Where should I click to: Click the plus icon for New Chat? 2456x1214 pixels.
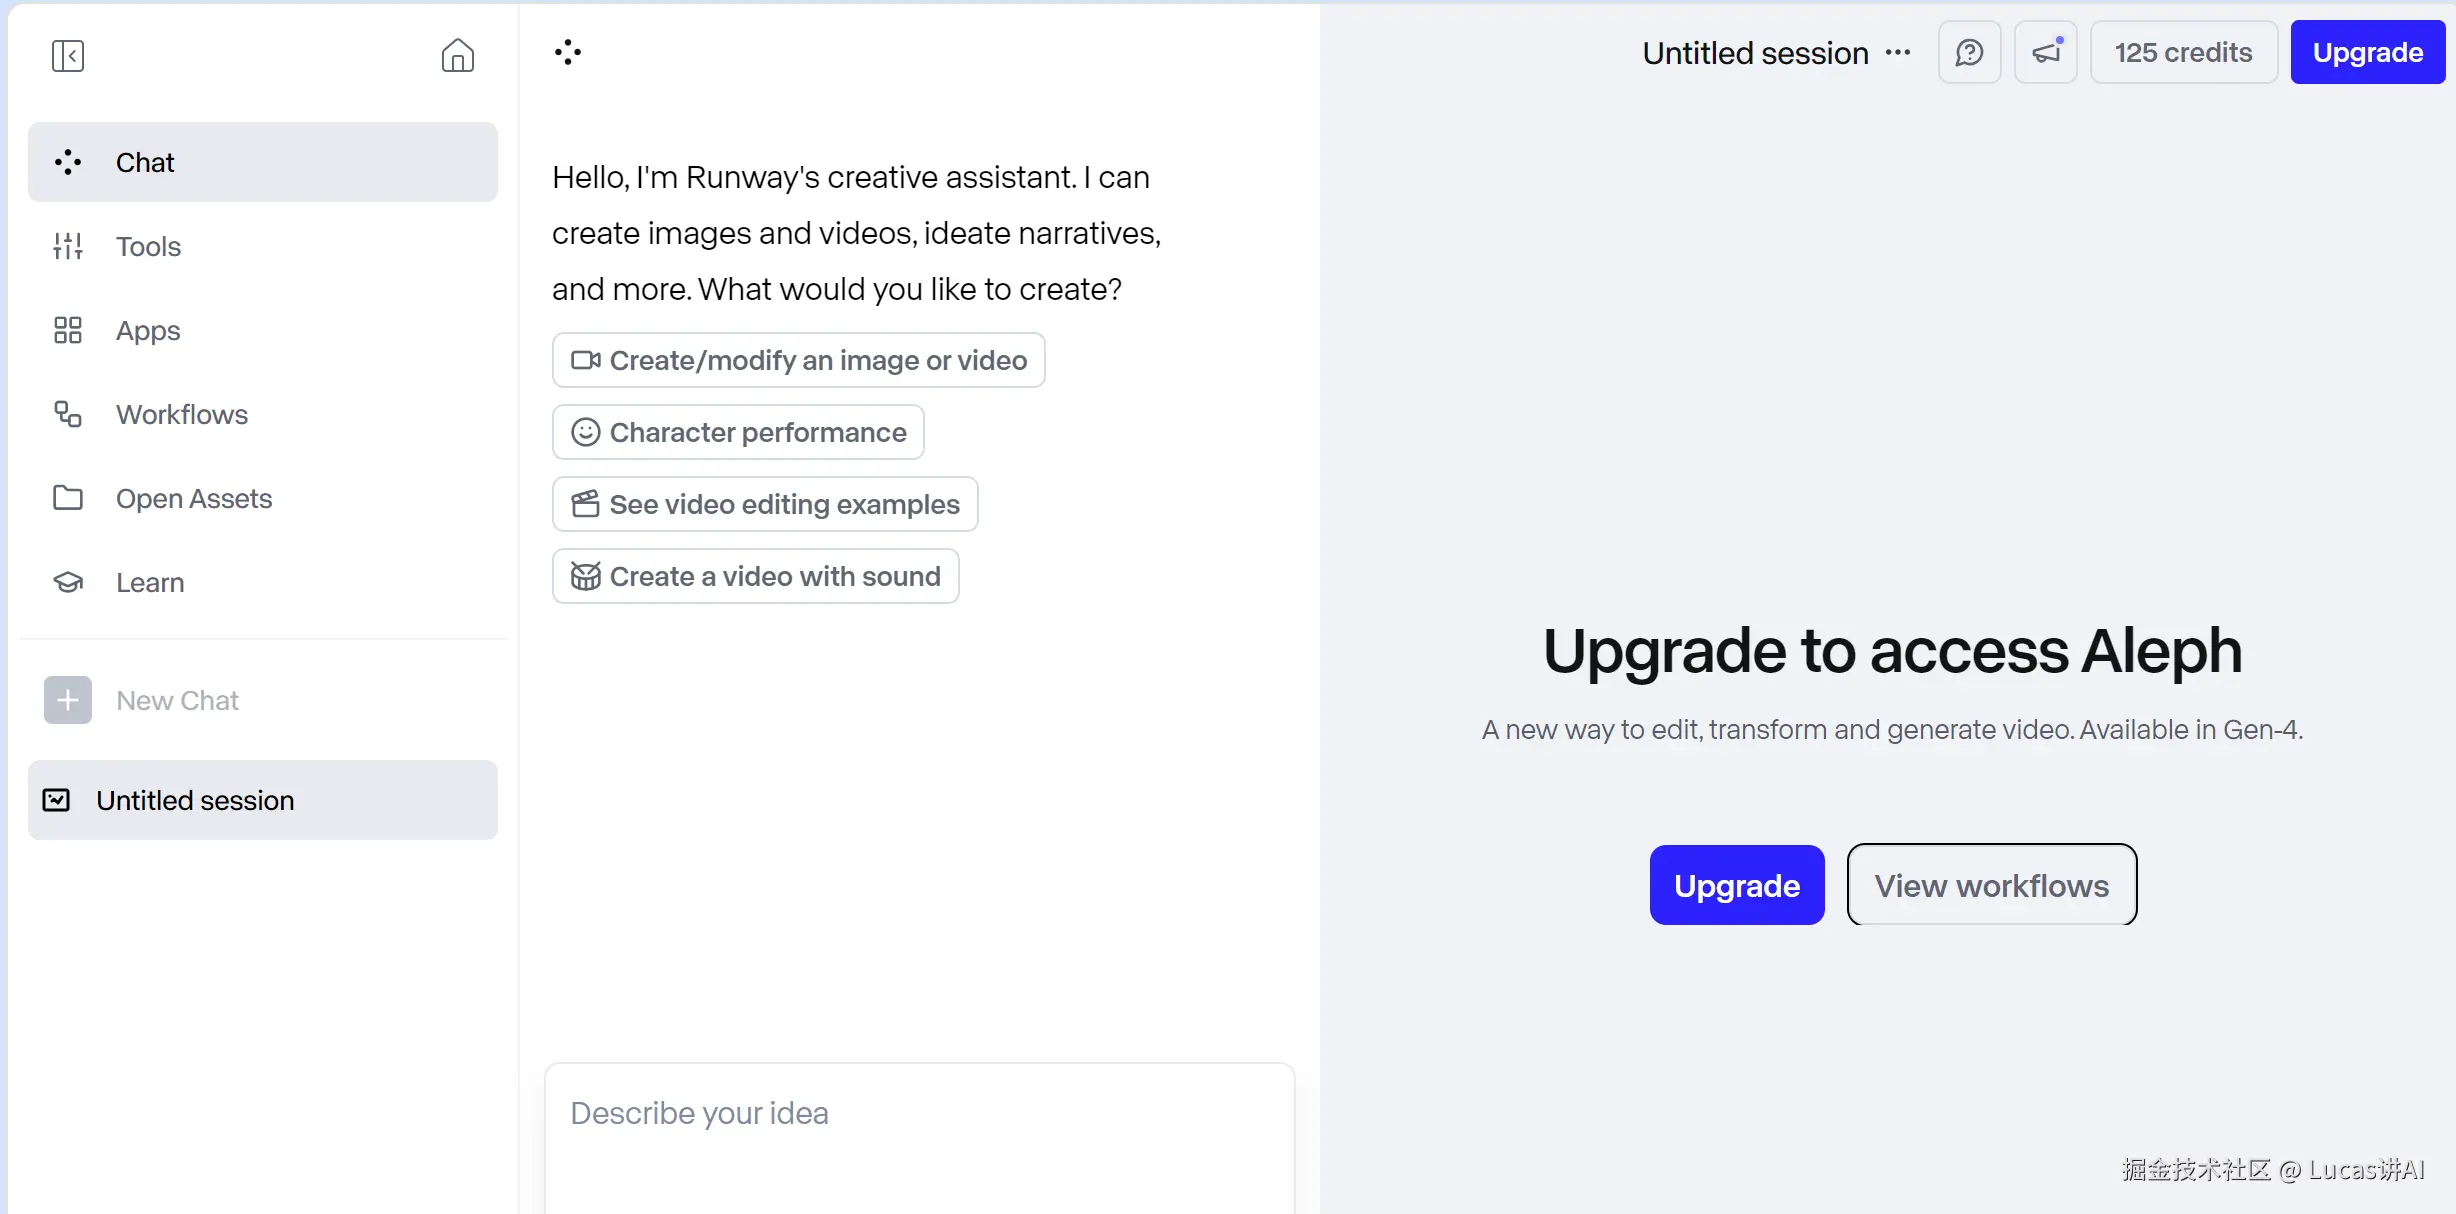click(68, 700)
